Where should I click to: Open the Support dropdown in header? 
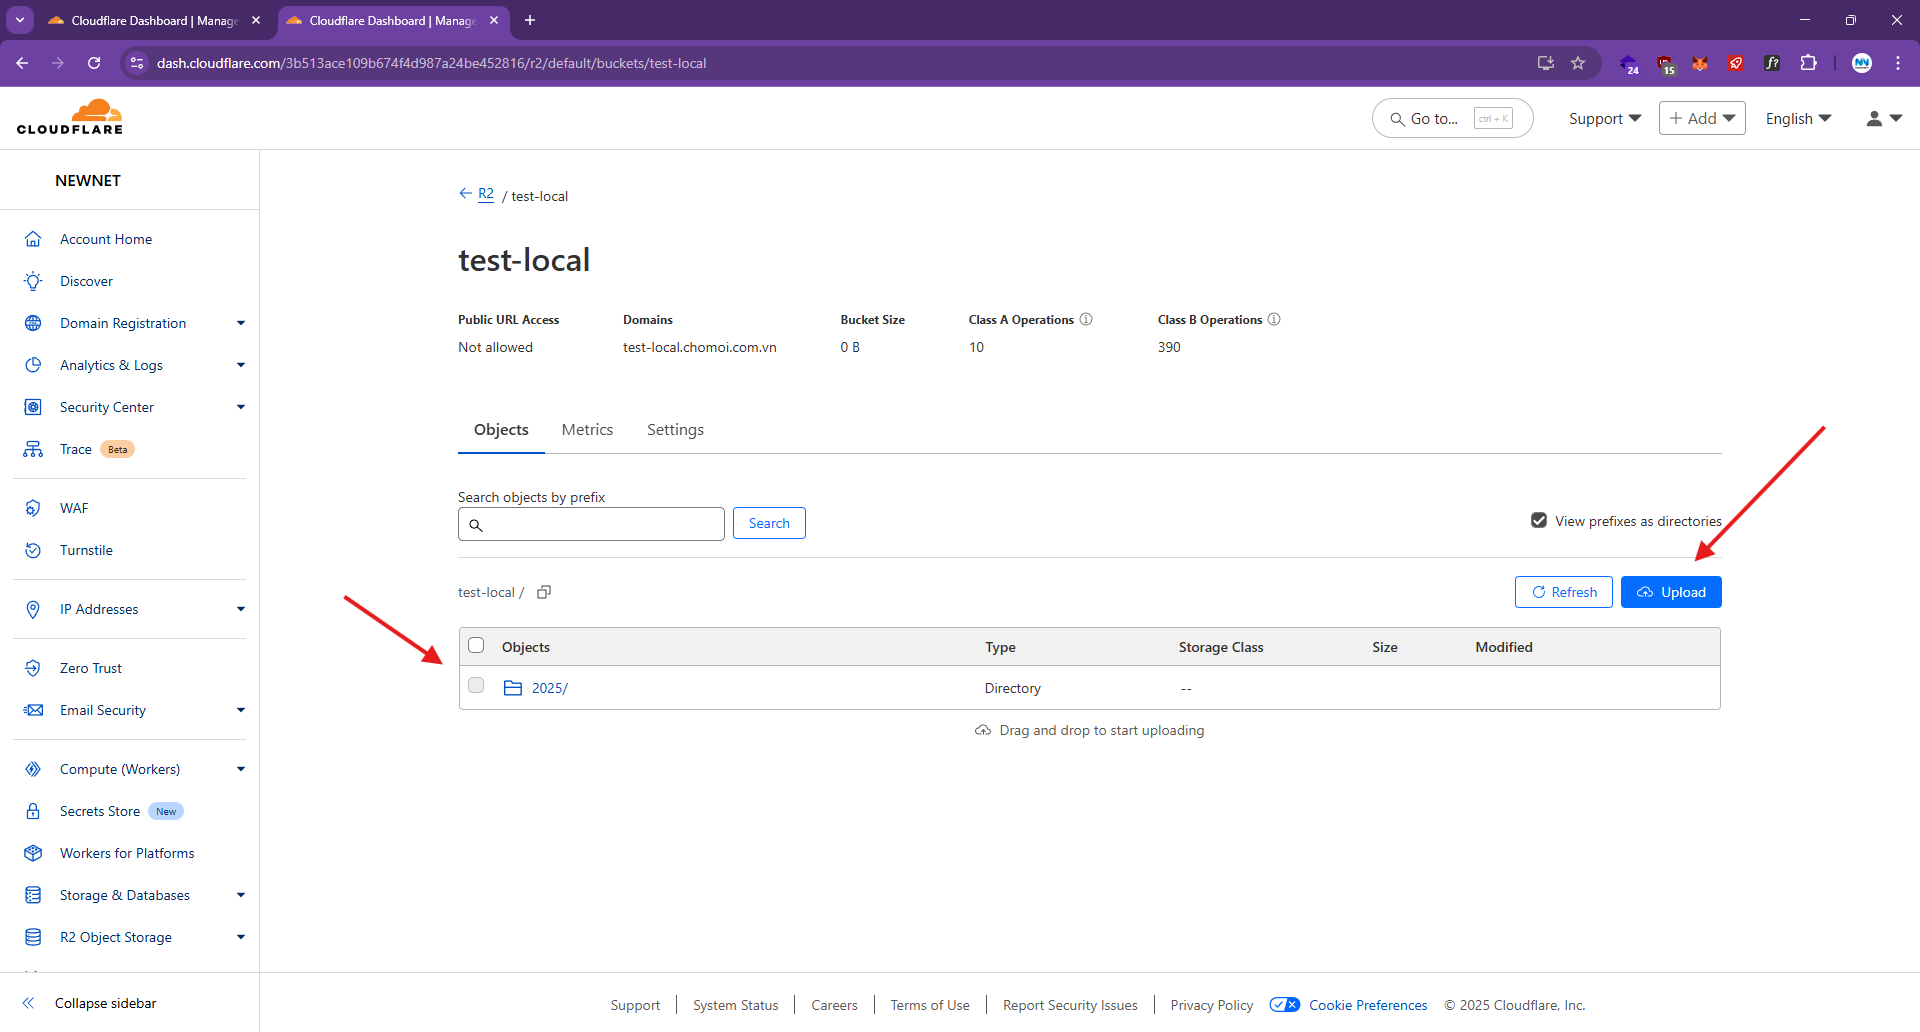pyautogui.click(x=1604, y=118)
